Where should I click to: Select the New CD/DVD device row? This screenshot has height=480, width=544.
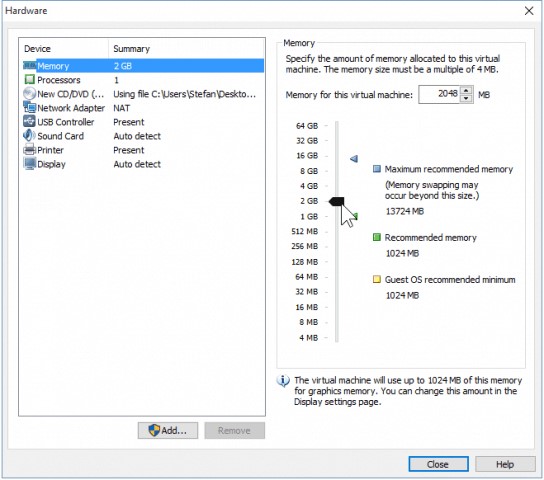(x=144, y=94)
